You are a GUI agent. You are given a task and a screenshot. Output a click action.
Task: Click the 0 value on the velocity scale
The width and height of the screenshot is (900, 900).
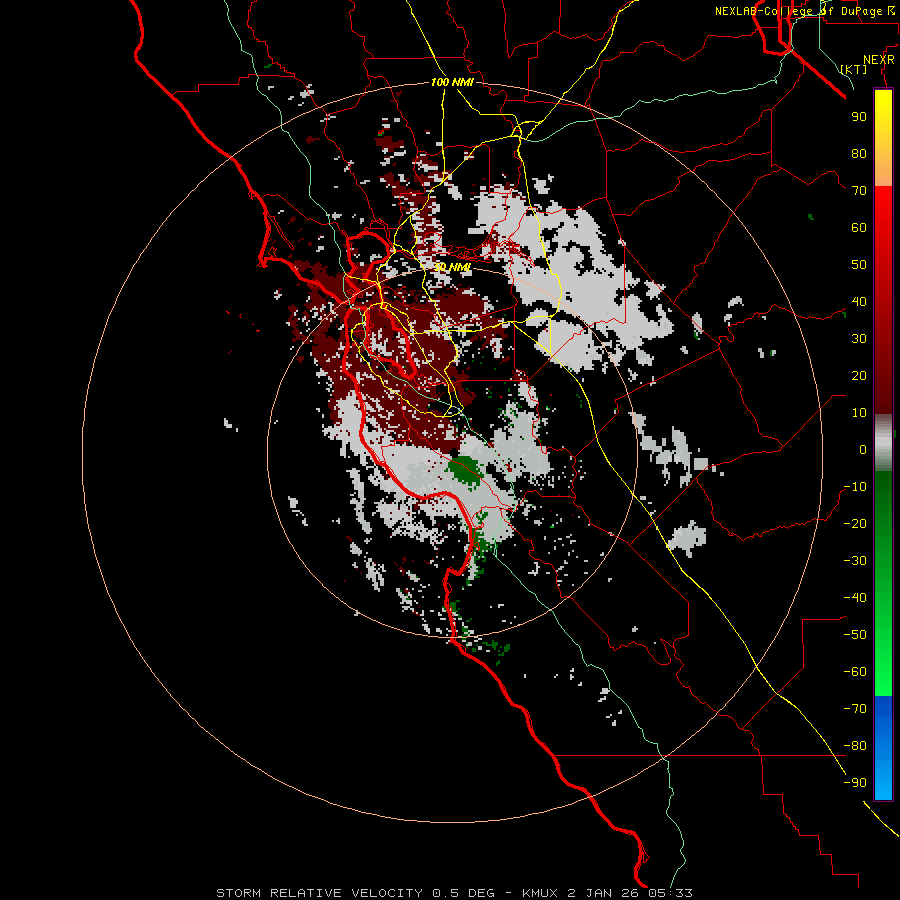[863, 450]
